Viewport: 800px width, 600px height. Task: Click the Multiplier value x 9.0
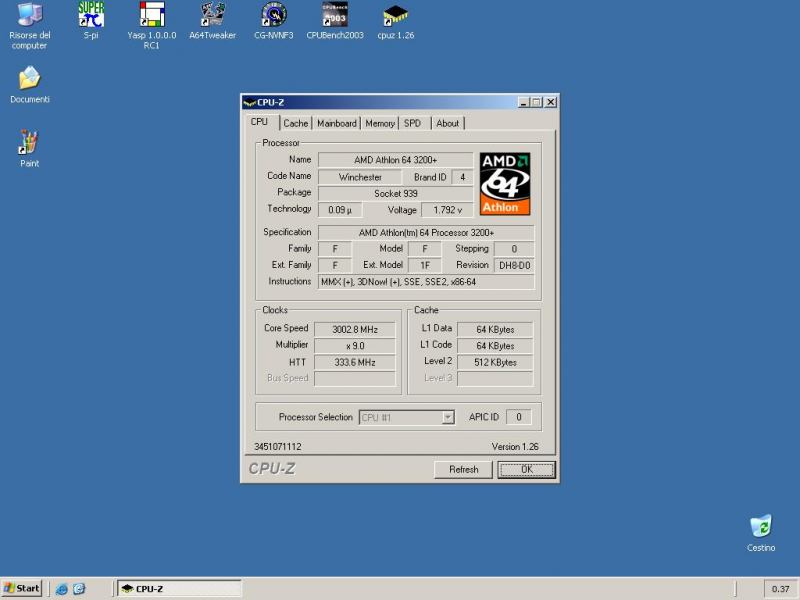coord(355,346)
